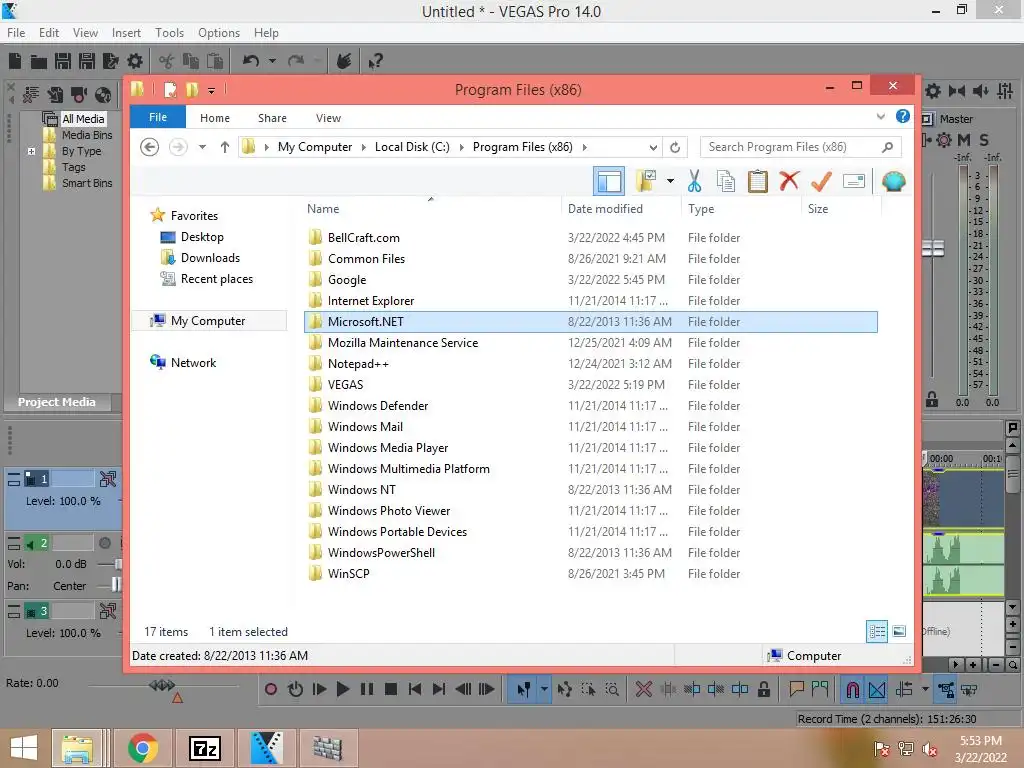Click the Copy icon in Explorer toolbar
This screenshot has height=768, width=1024.
pyautogui.click(x=726, y=181)
